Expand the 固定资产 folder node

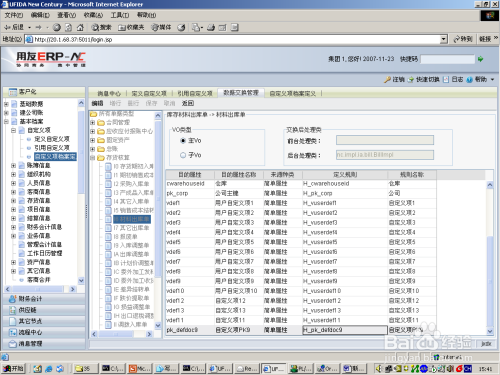point(93,140)
